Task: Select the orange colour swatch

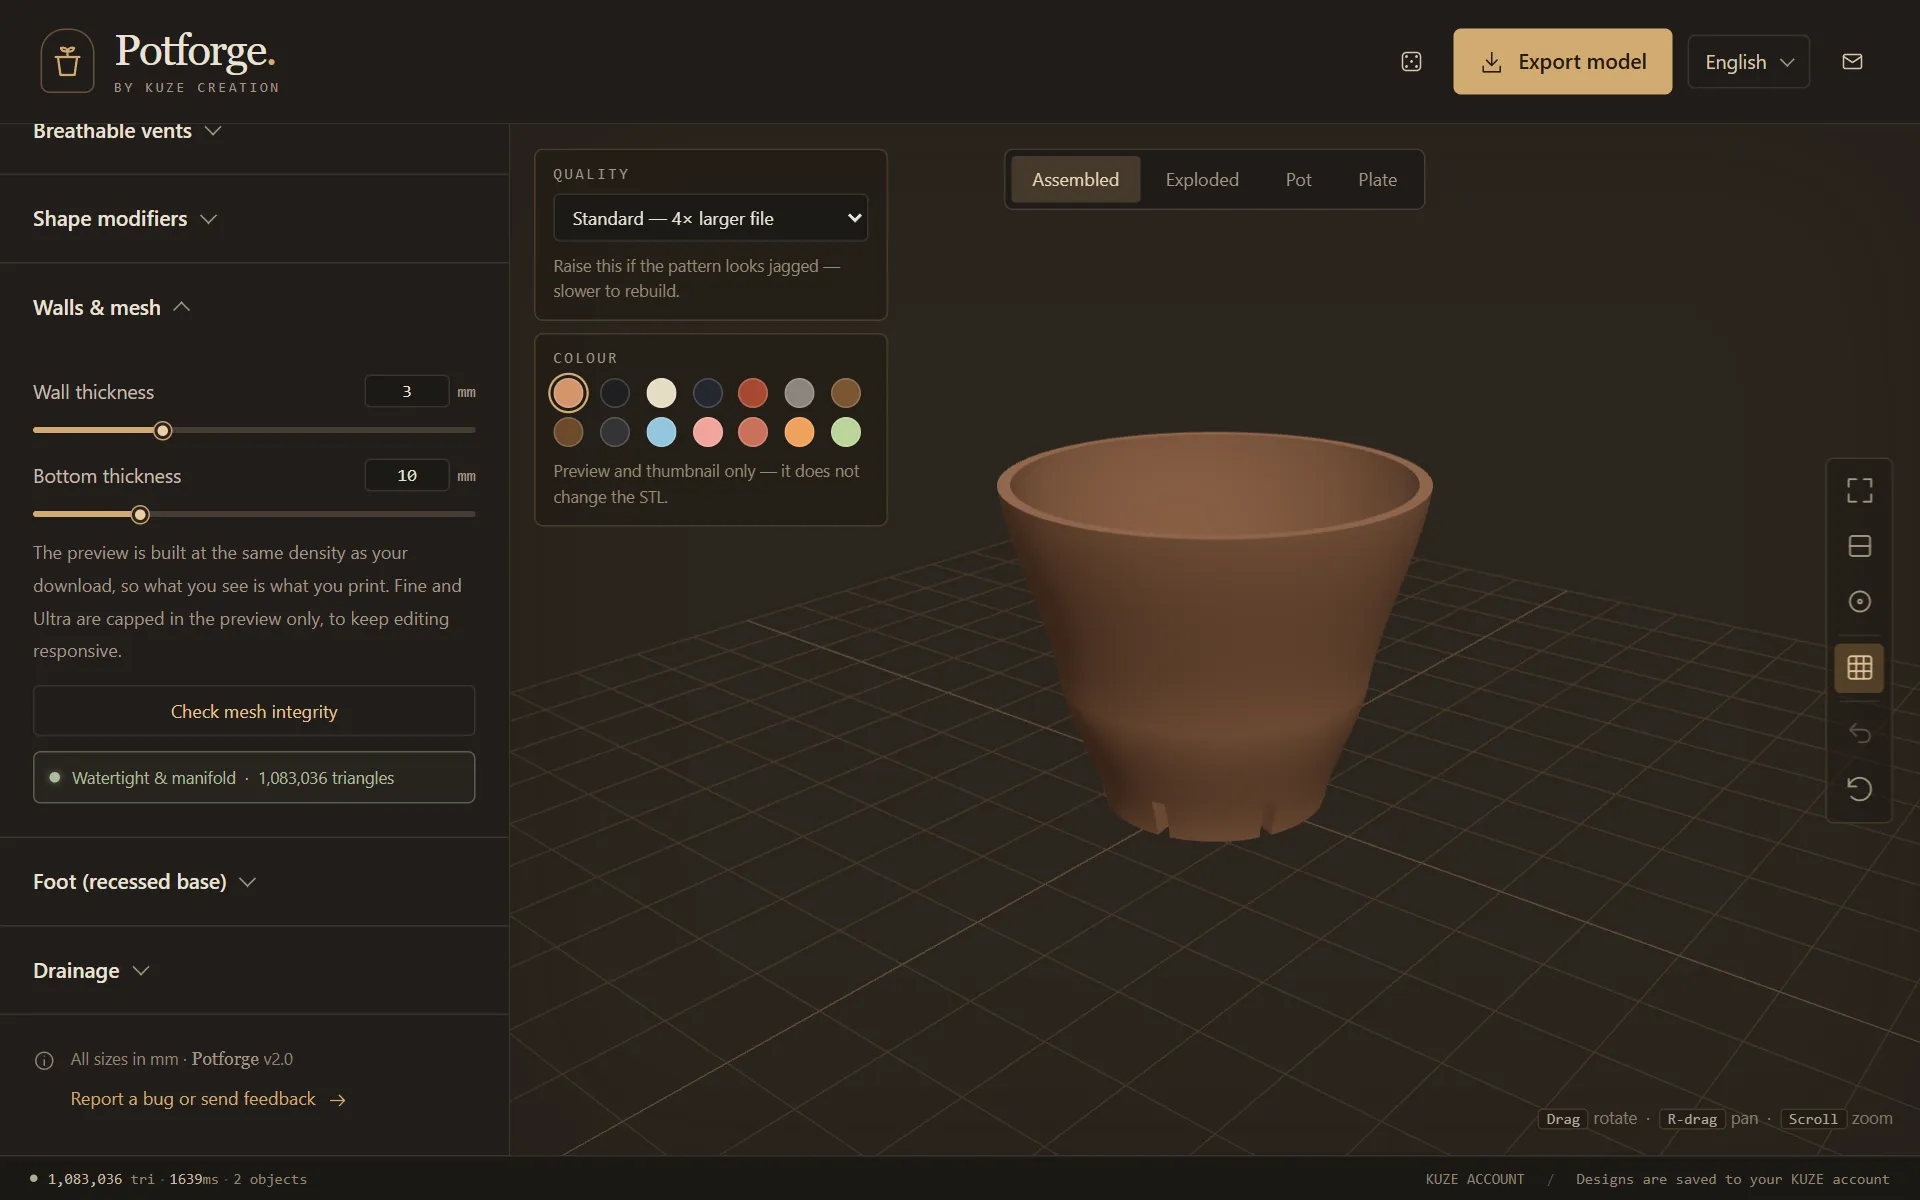Action: (x=799, y=432)
